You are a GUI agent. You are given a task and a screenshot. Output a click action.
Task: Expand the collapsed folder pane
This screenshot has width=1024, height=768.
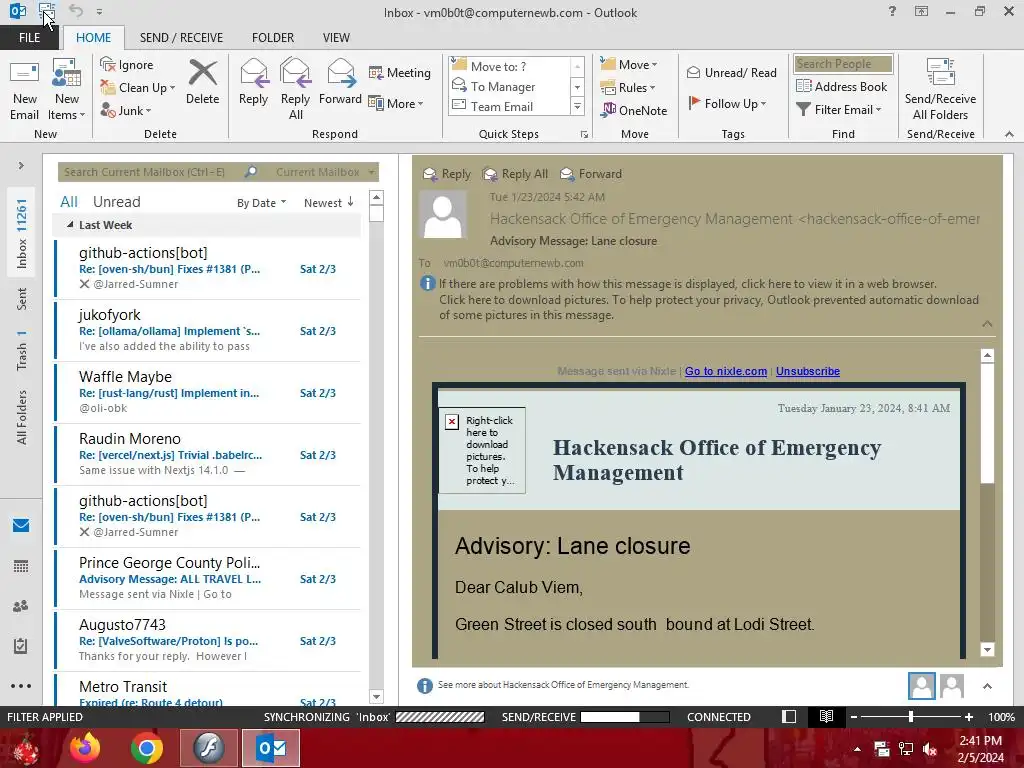point(21,165)
